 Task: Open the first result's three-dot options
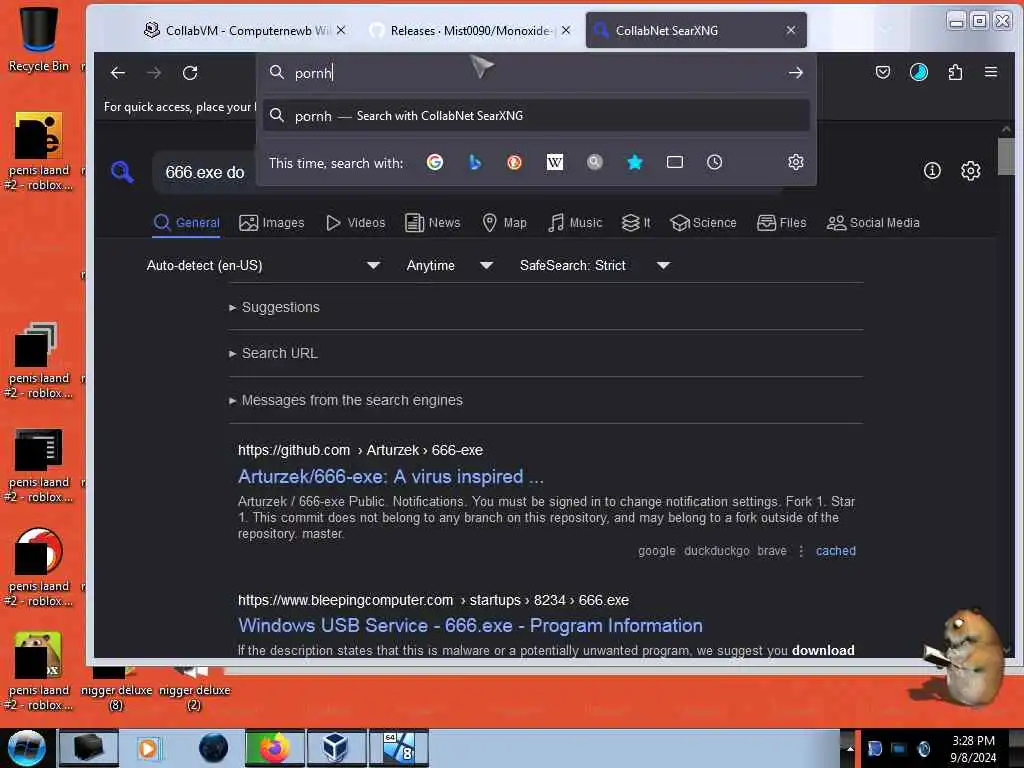(801, 551)
